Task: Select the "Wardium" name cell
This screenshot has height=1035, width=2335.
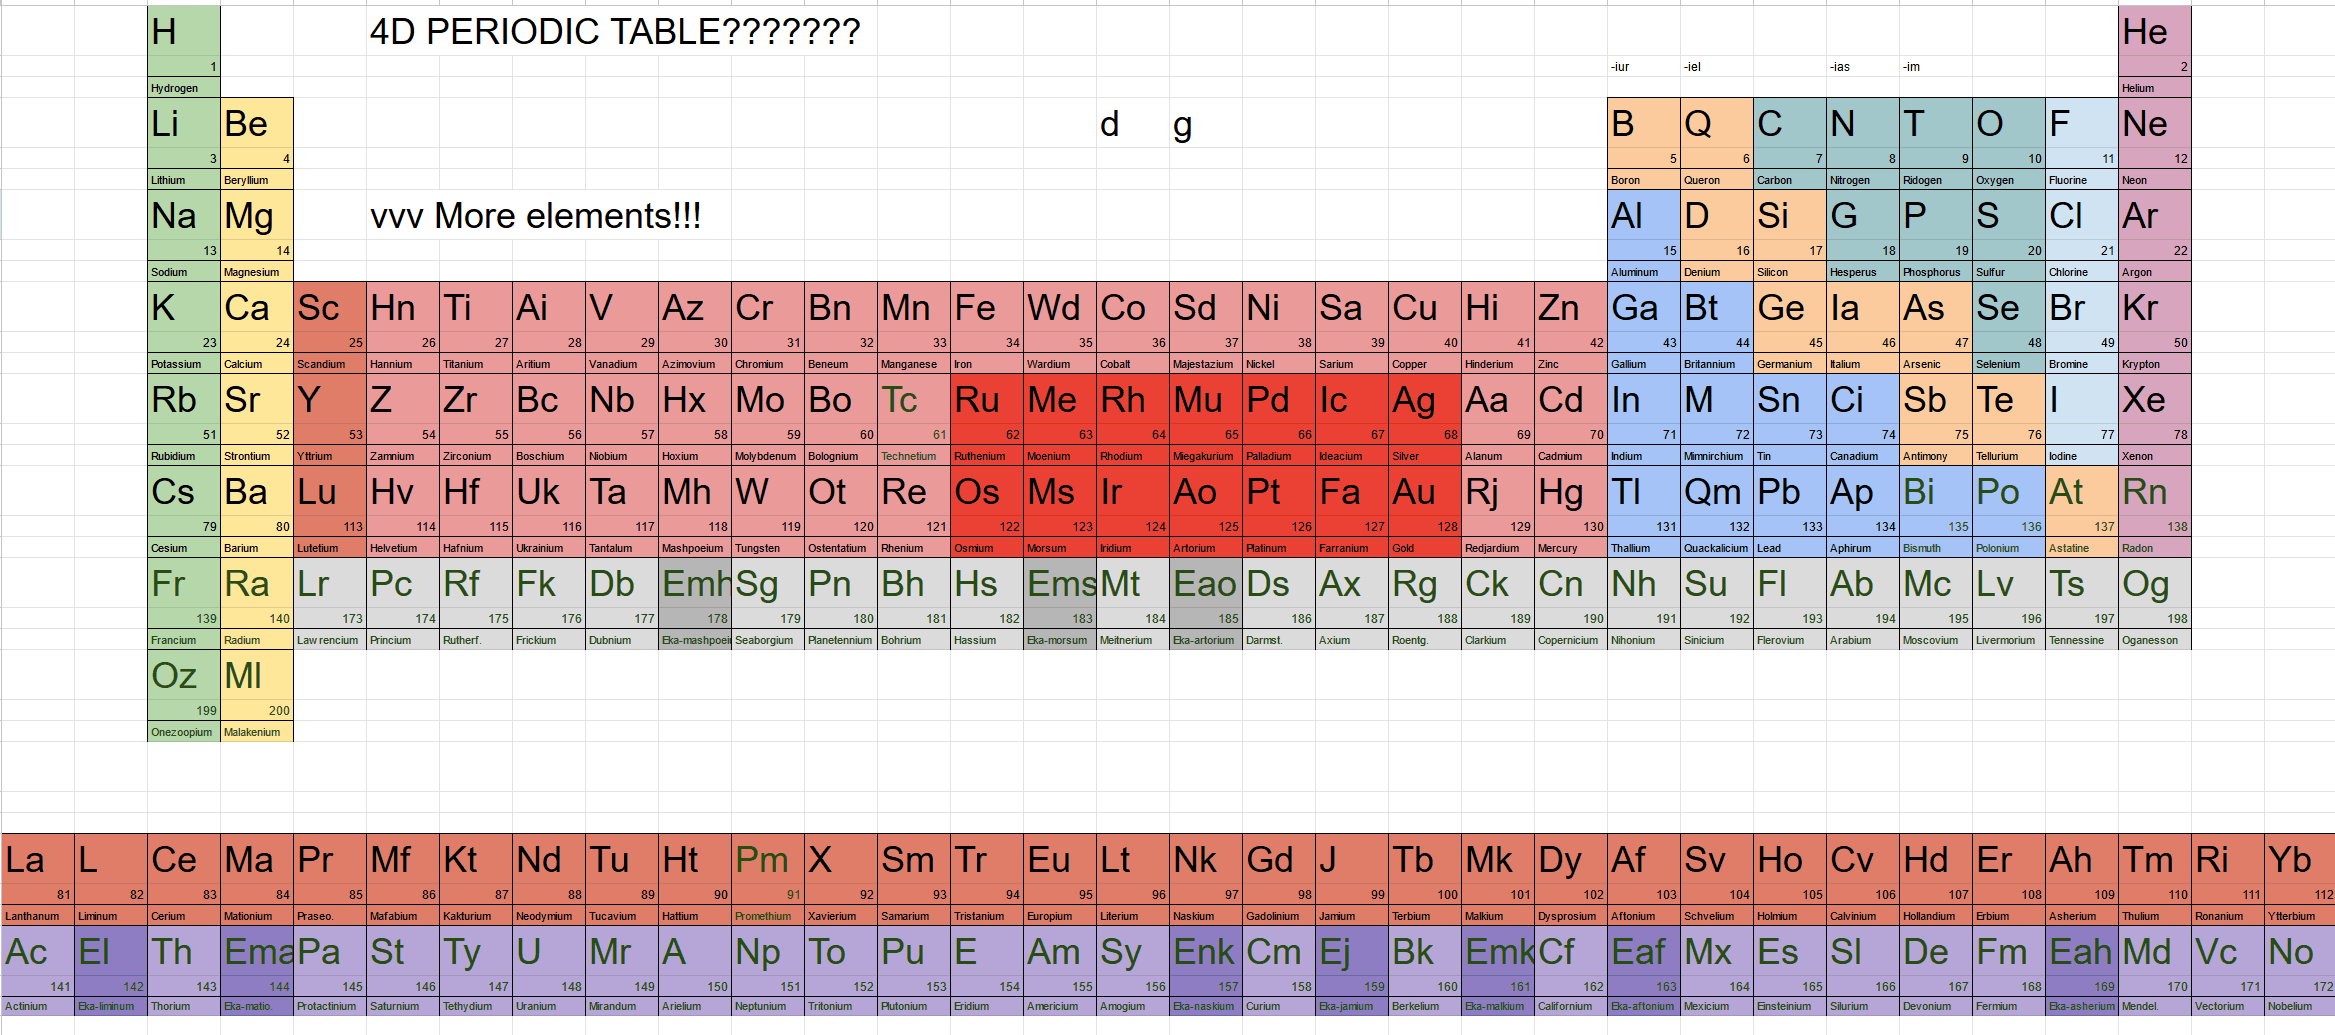Action: point(1060,364)
